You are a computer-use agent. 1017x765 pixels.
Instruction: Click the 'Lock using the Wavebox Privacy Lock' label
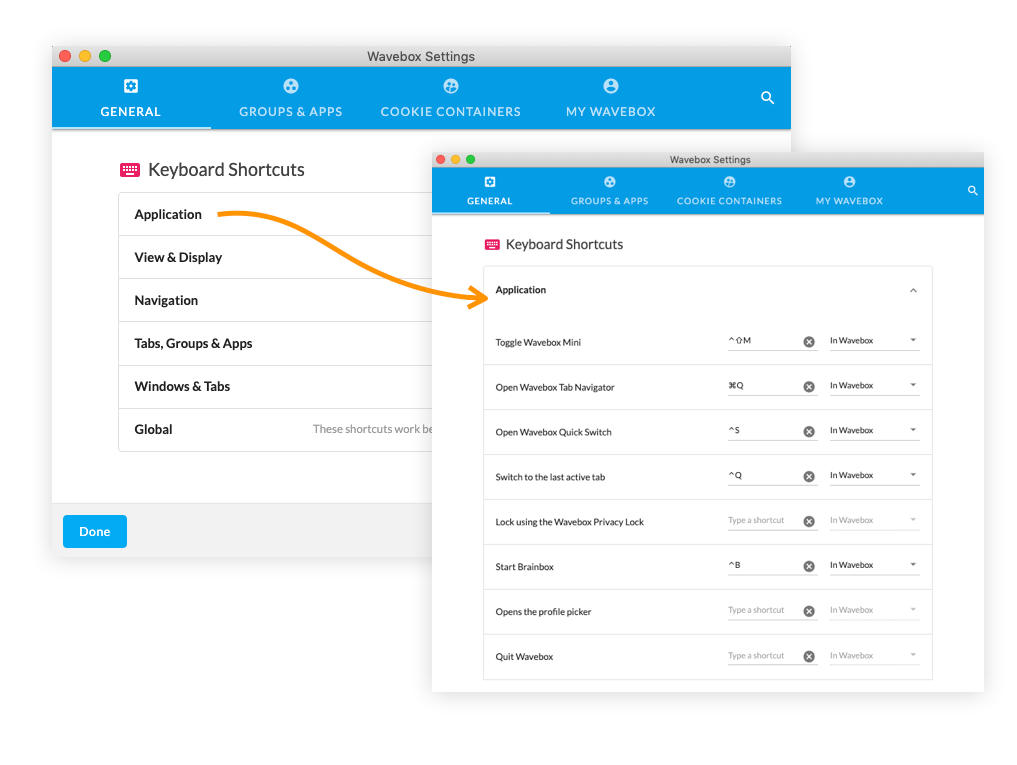(x=569, y=522)
